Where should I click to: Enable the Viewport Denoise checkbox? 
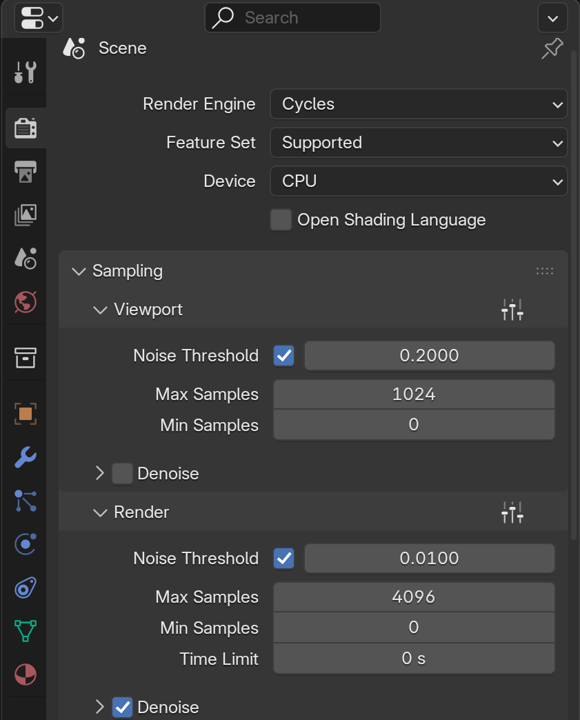tap(122, 473)
